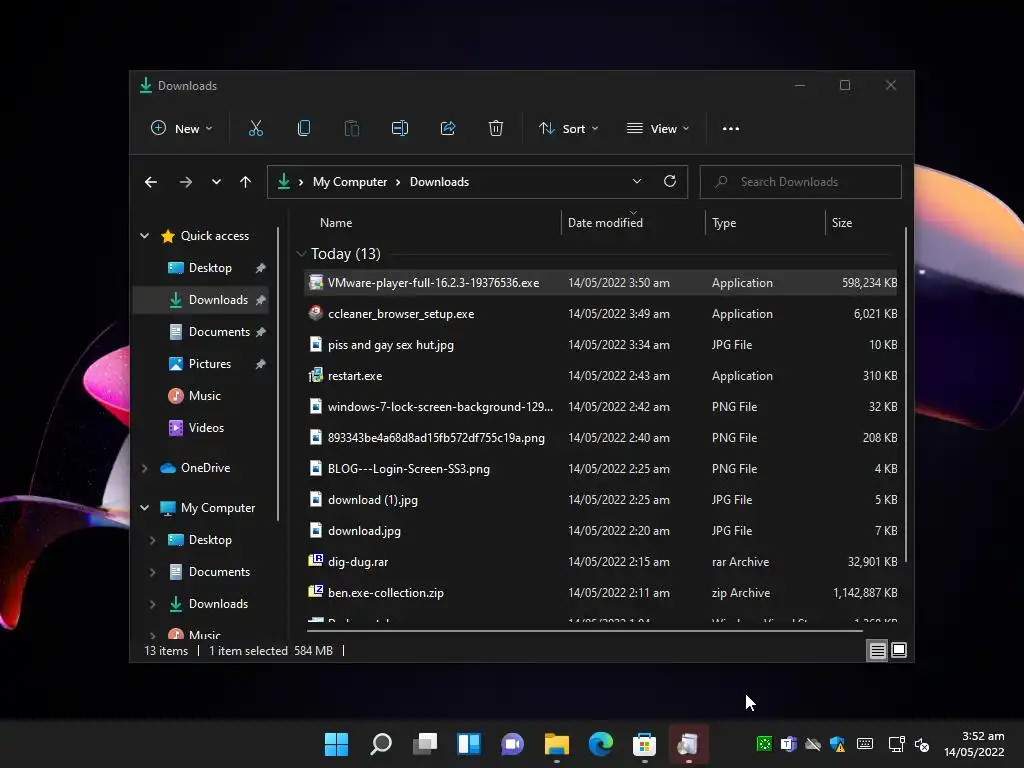Collapse My Computer tree node
The width and height of the screenshot is (1024, 768).
tap(144, 507)
